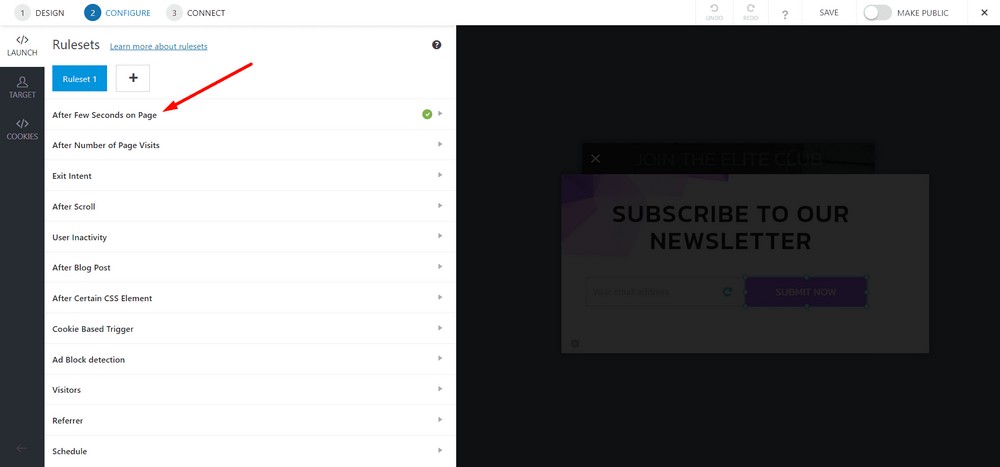Viewport: 1000px width, 467px height.
Task: Click the refresh icon in email field
Action: 728,292
